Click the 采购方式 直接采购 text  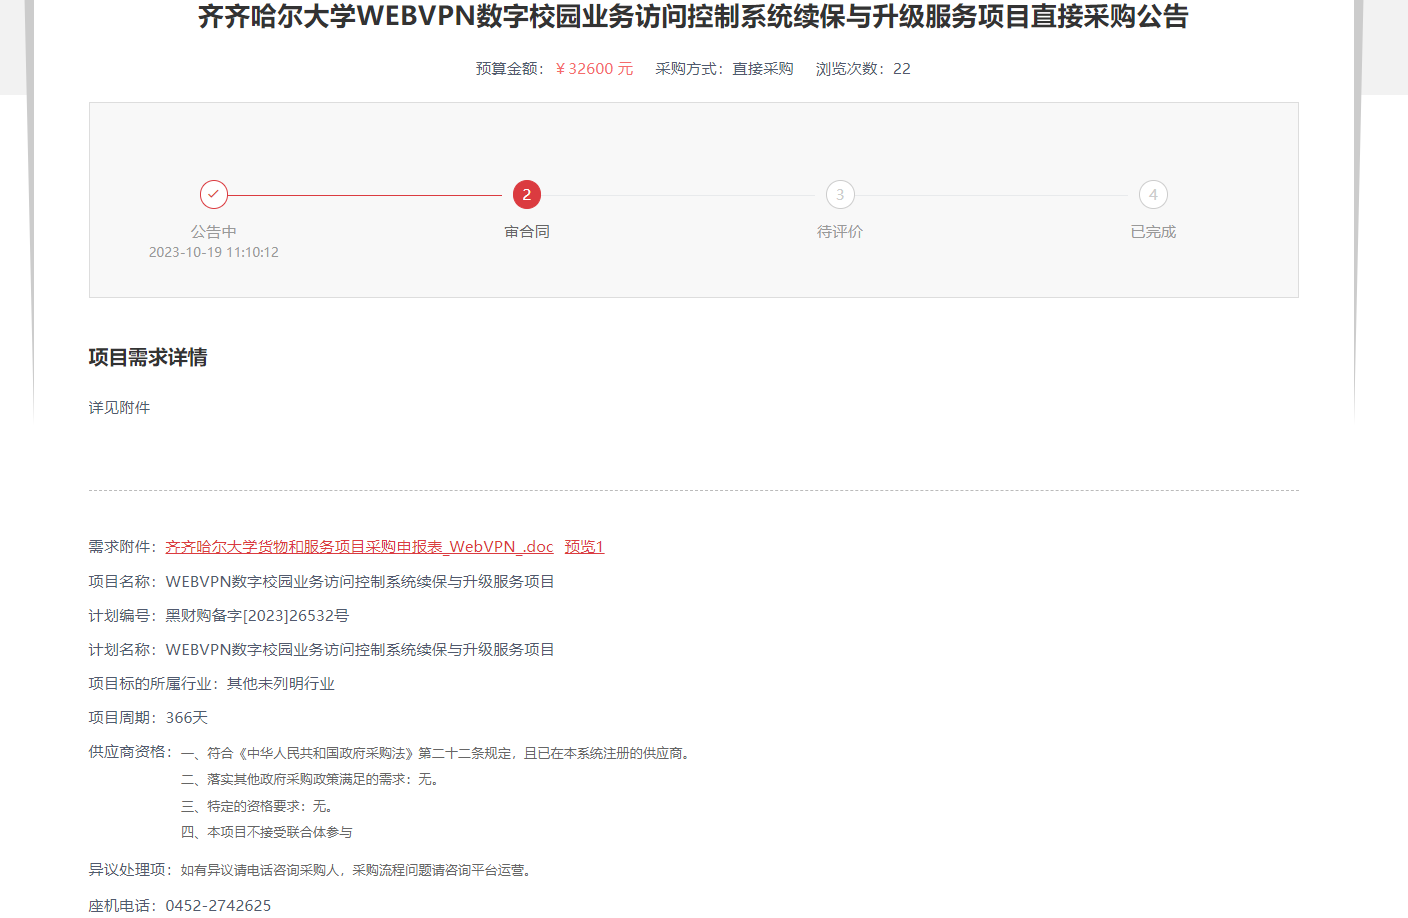tap(724, 68)
